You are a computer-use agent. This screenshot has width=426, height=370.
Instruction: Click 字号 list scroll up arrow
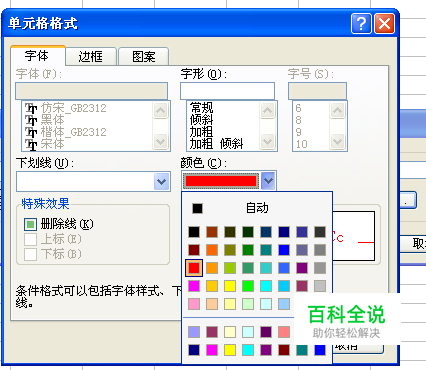pos(337,110)
